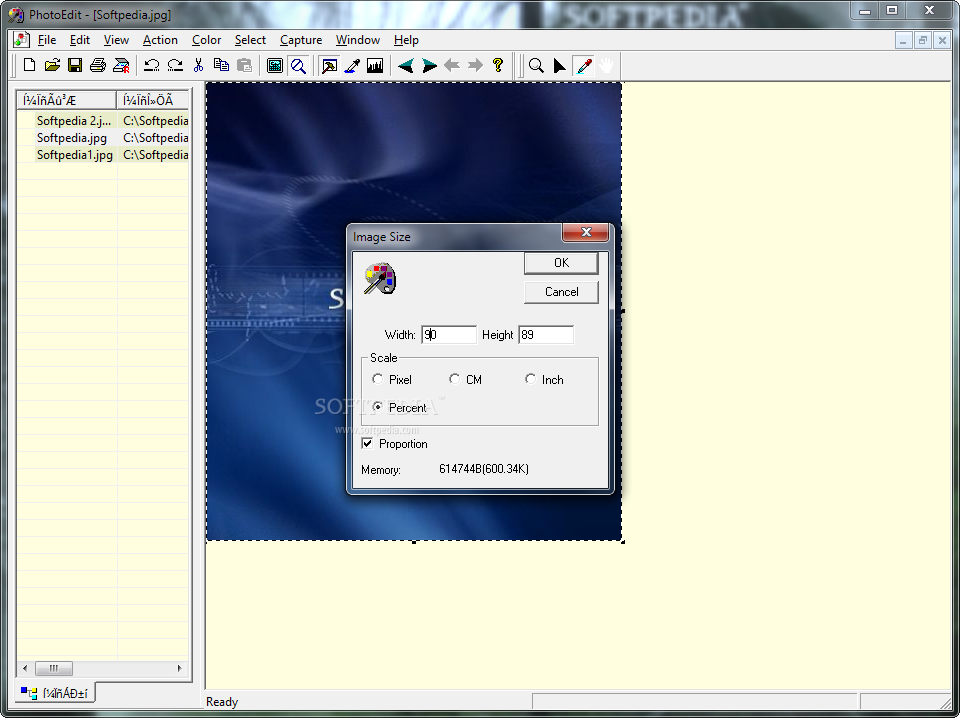The height and width of the screenshot is (718, 960).
Task: Open the histogram toolbar icon
Action: point(375,65)
